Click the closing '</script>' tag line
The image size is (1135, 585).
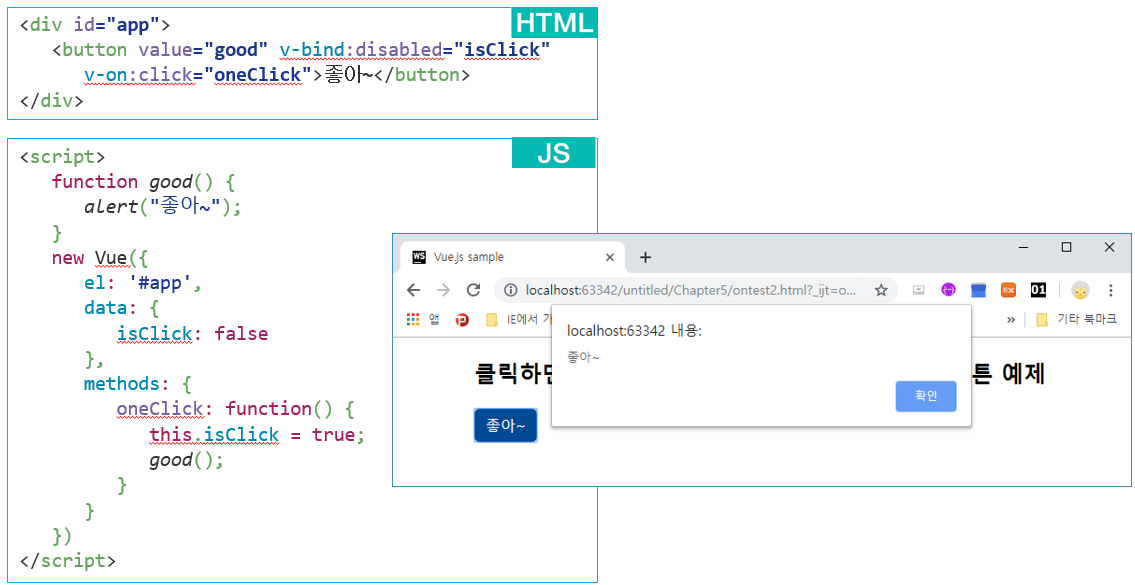(67, 561)
